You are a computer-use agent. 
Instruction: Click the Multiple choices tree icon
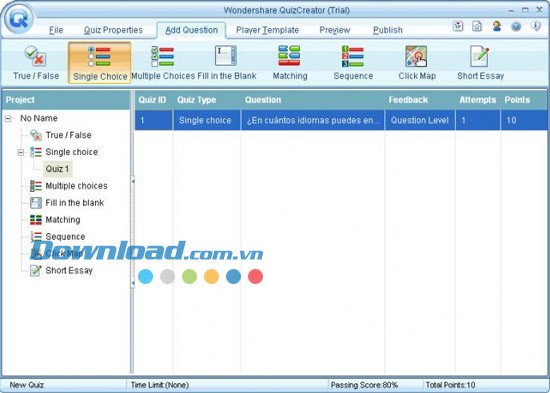click(x=36, y=186)
